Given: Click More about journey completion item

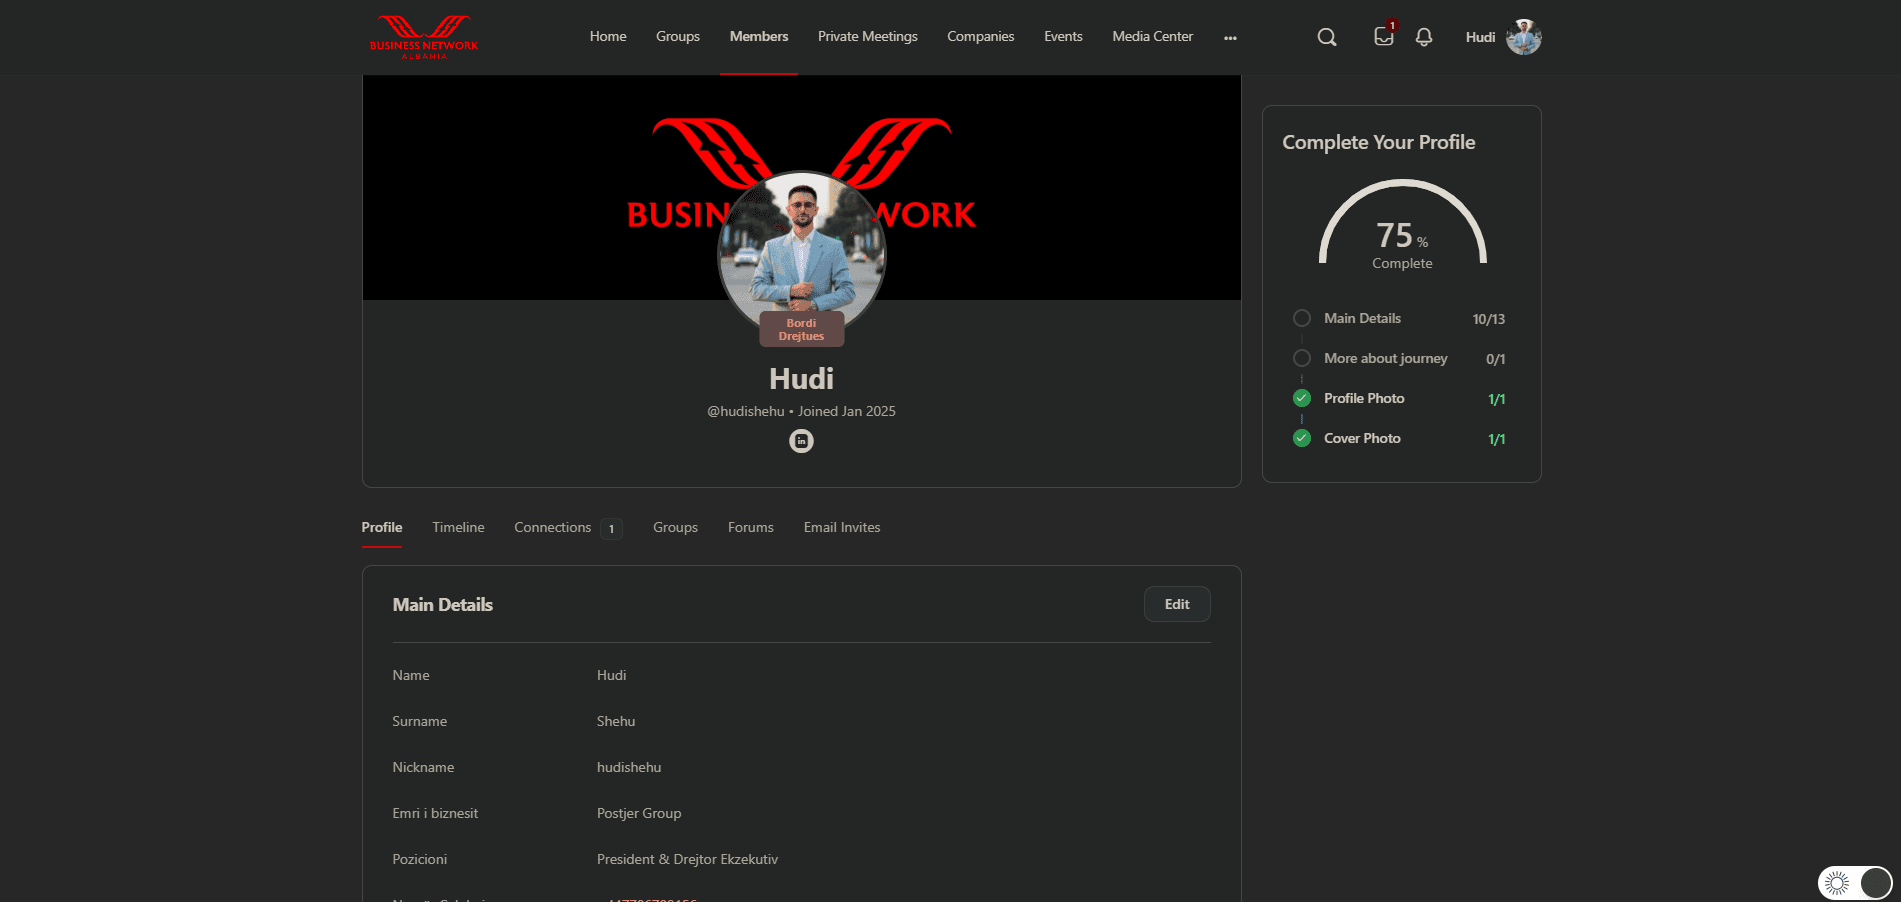Looking at the screenshot, I should pyautogui.click(x=1386, y=358).
